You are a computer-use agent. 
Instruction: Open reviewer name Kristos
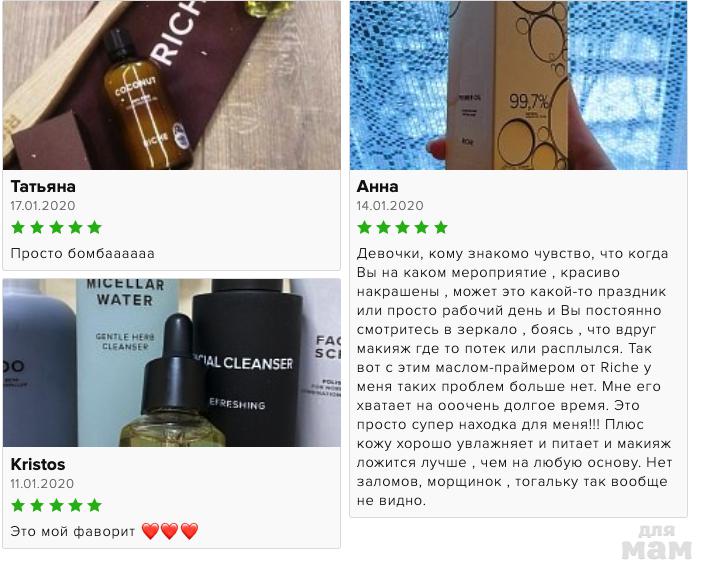point(38,464)
